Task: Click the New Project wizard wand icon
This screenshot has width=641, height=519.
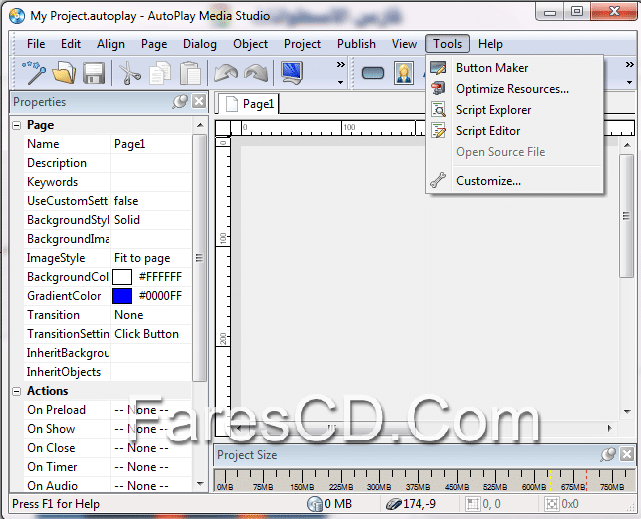Action: pyautogui.click(x=34, y=73)
